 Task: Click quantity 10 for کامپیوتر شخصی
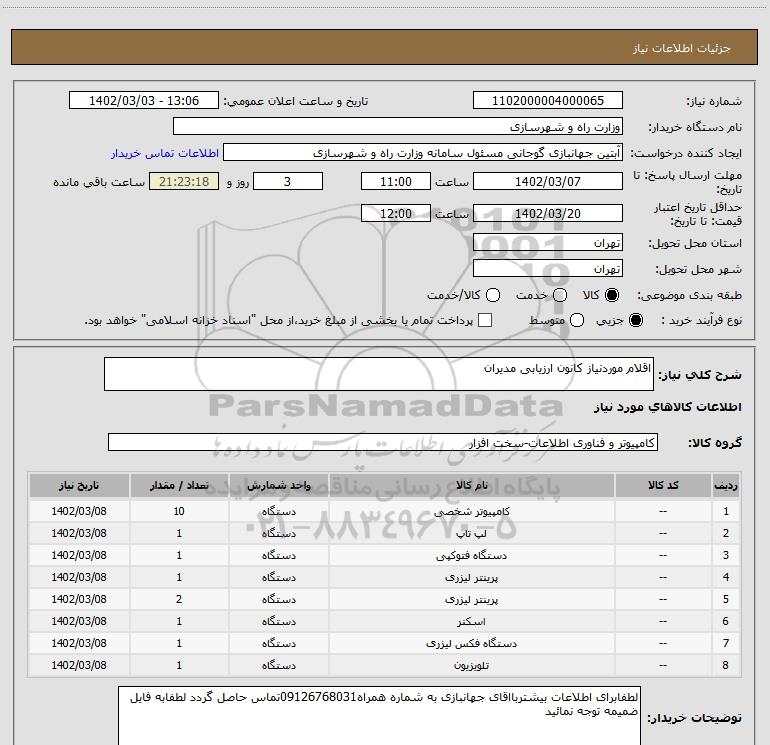(179, 511)
